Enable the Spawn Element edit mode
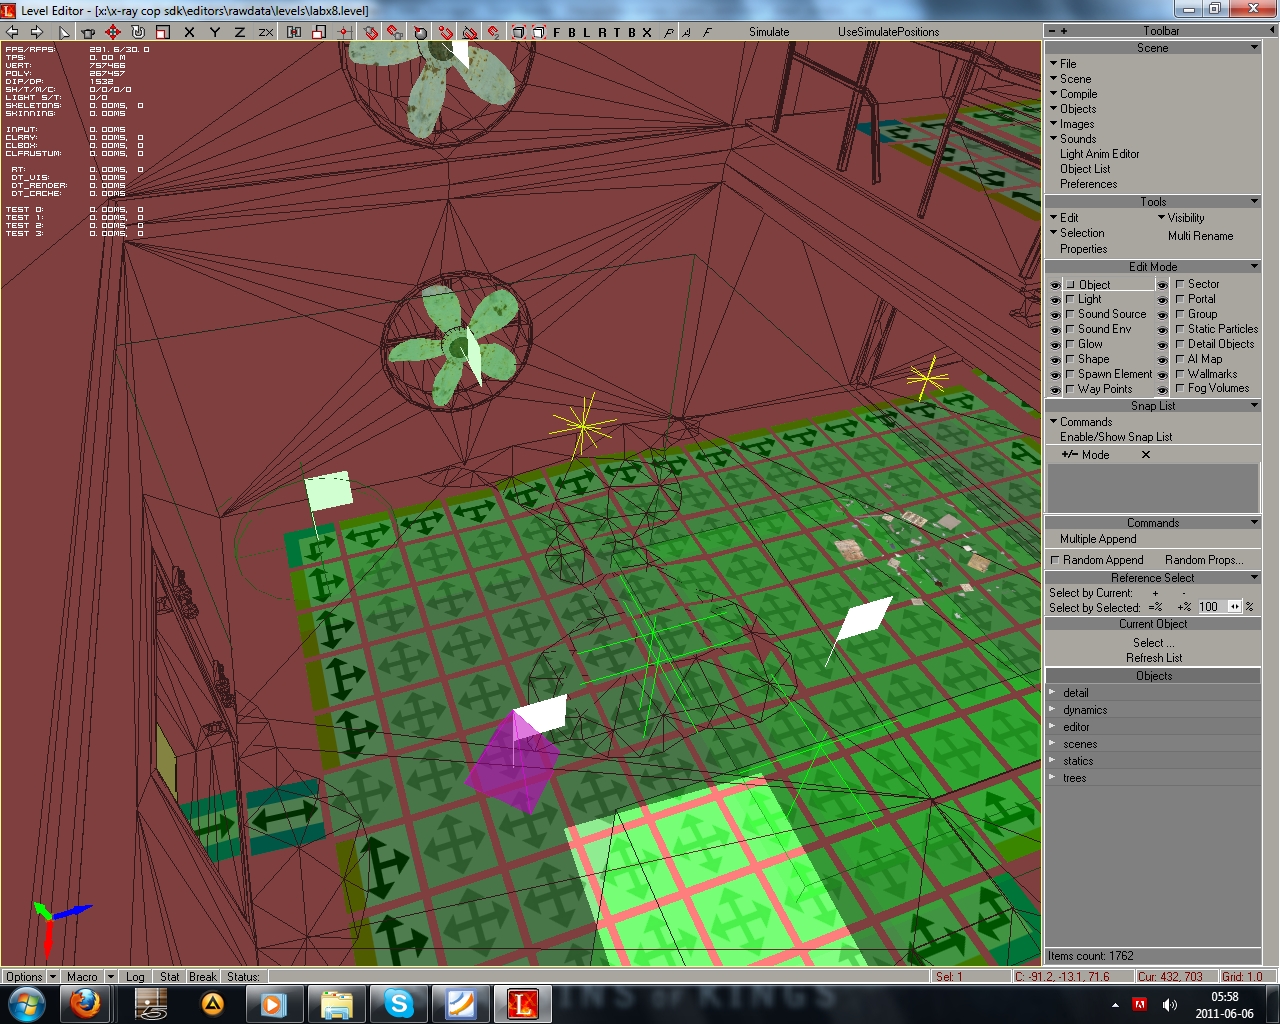This screenshot has width=1280, height=1024. click(1070, 374)
